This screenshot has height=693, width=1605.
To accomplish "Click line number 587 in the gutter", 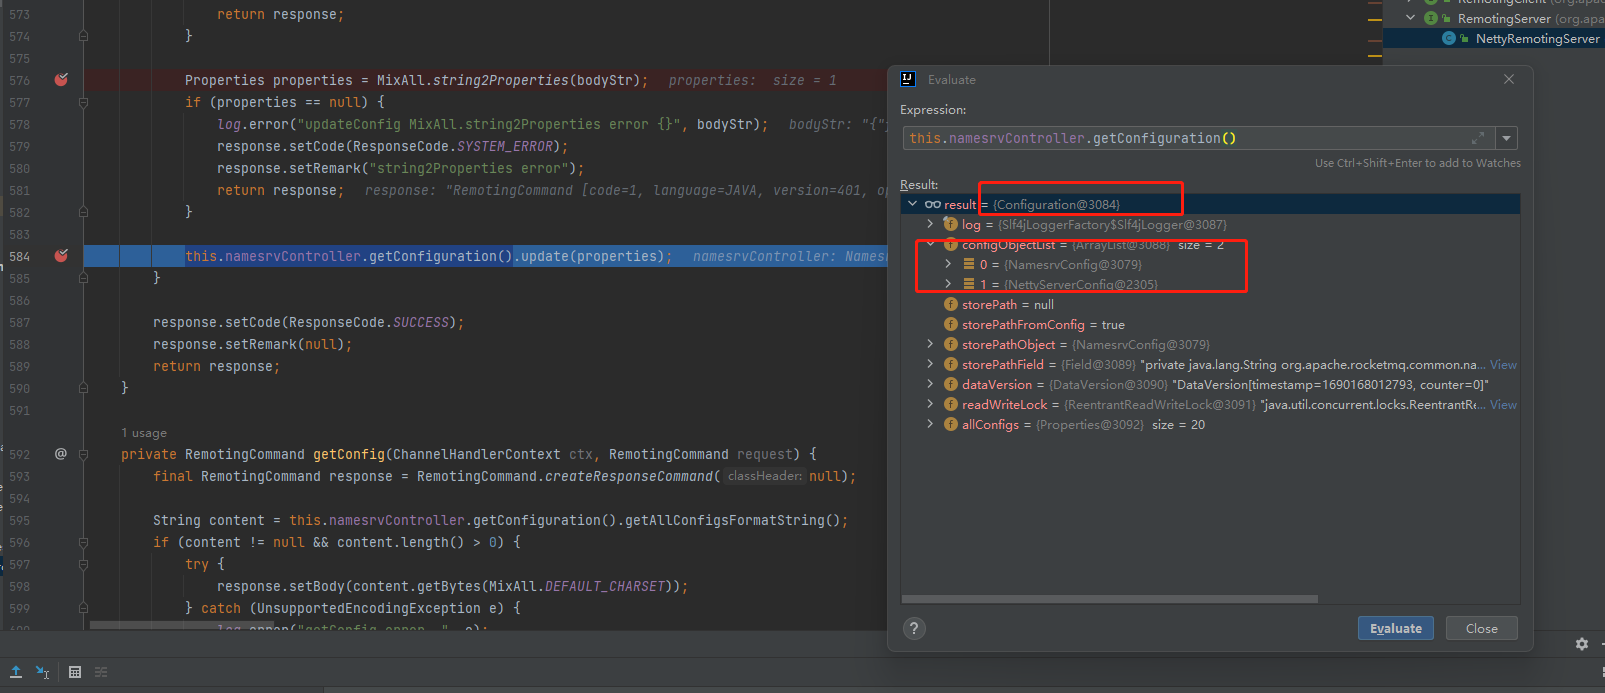I will 20,322.
